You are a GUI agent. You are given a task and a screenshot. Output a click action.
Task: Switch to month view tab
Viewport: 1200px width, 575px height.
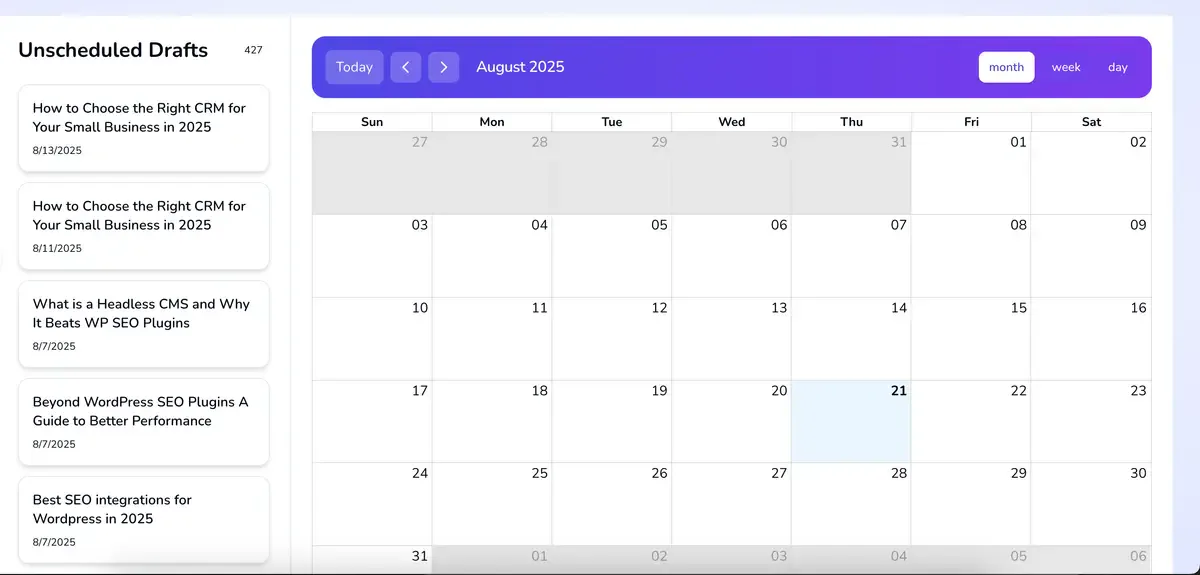click(x=1006, y=67)
